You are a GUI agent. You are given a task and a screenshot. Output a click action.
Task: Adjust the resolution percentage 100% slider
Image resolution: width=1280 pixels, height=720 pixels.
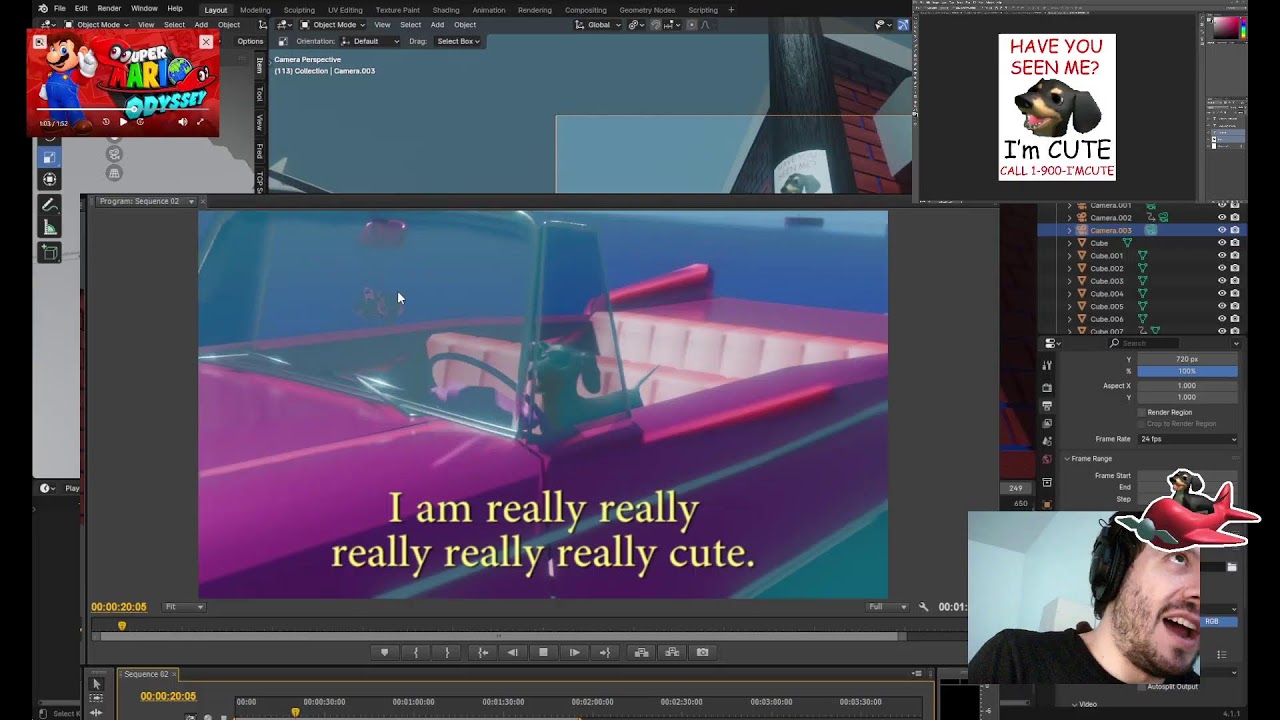point(1187,371)
